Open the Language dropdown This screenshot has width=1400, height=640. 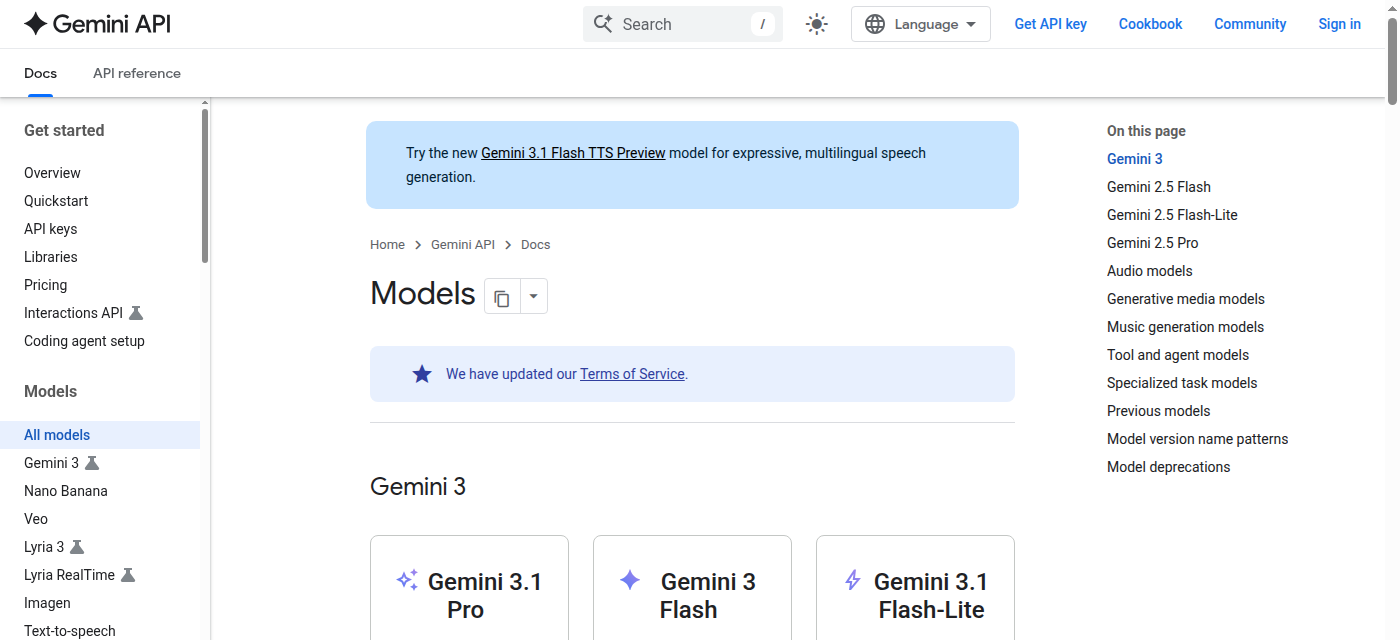point(920,23)
